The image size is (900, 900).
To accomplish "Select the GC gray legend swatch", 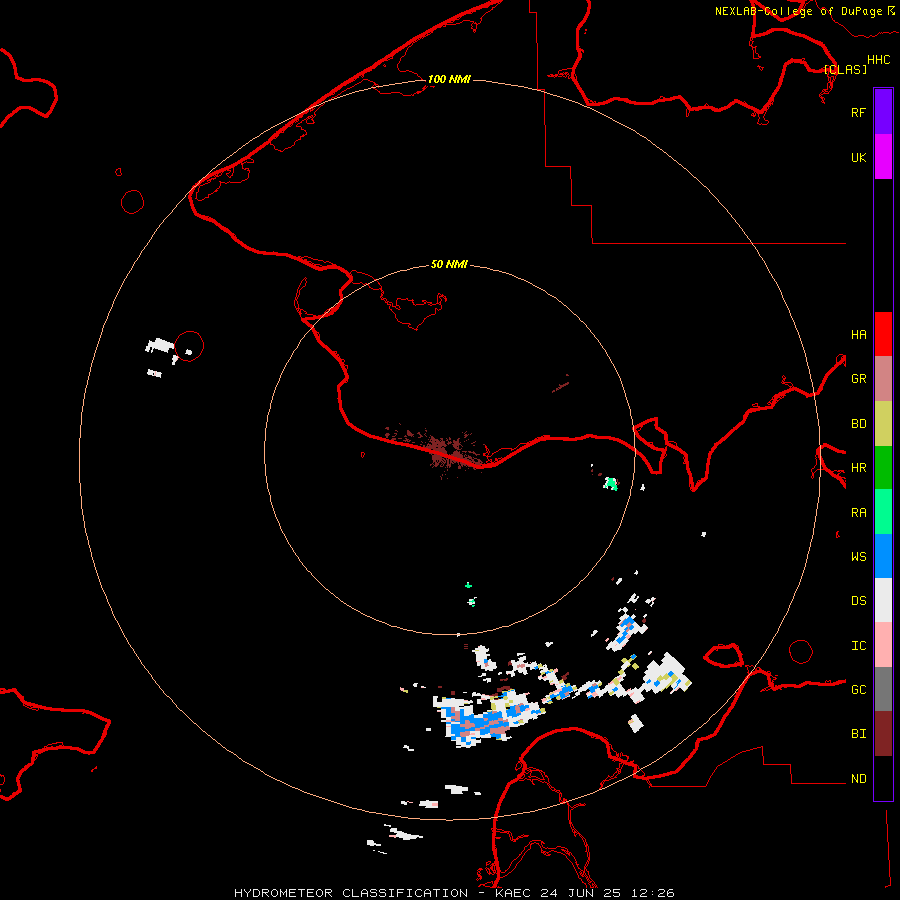I will coord(883,689).
